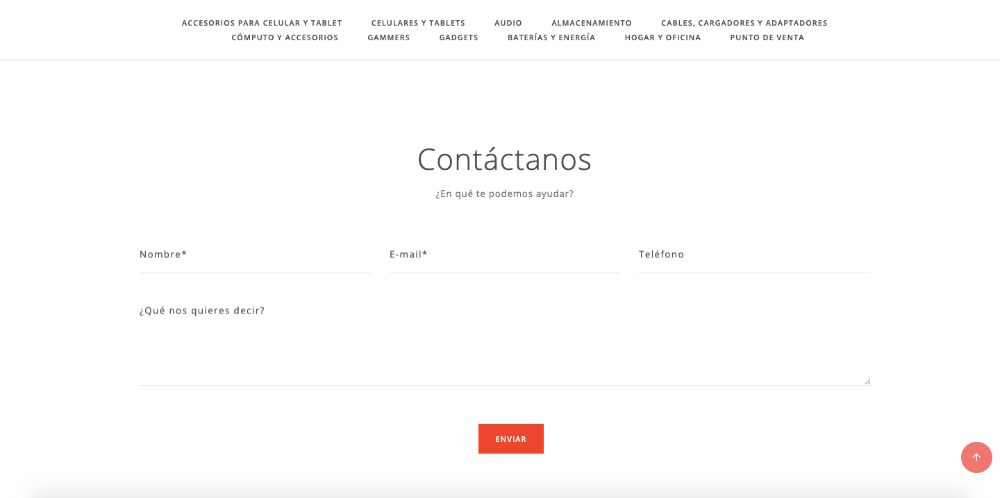Open Accesorios para Celular y Tablet menu

262,23
